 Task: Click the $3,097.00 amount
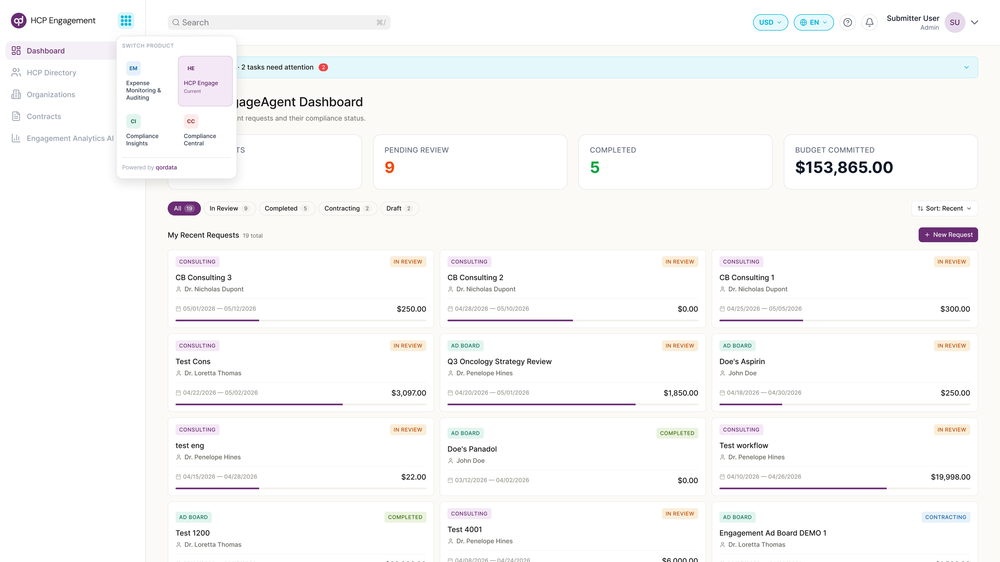[x=409, y=393]
